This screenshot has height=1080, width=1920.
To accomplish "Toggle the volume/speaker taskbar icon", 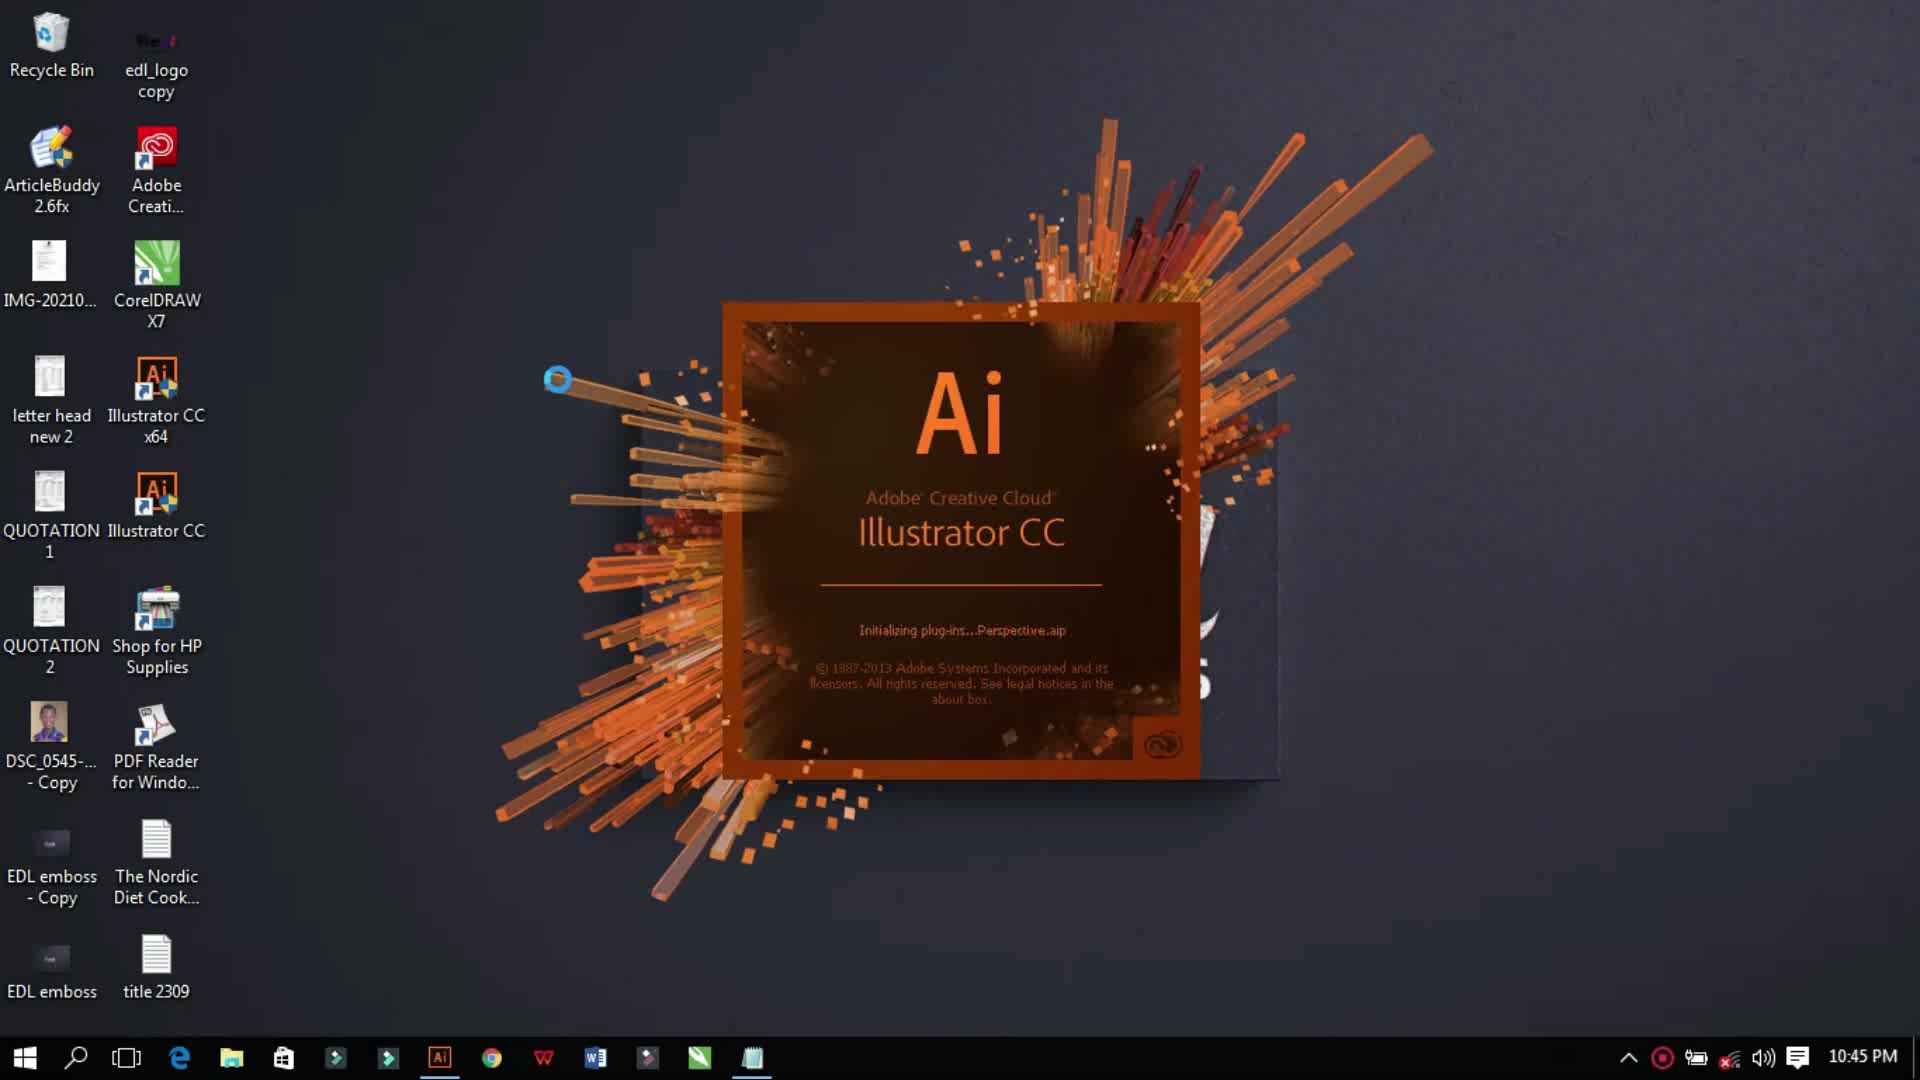I will [1762, 1056].
